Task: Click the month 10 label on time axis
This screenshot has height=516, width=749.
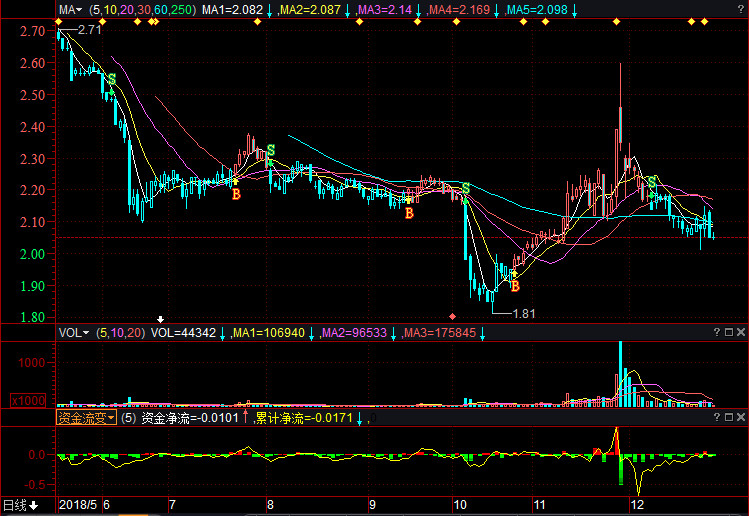Action: [x=460, y=505]
